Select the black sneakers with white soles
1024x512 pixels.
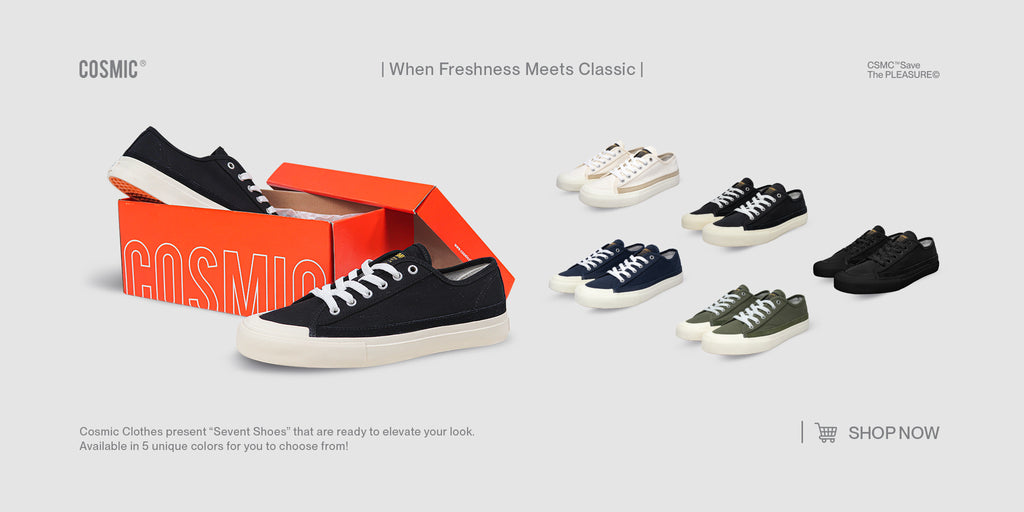(x=744, y=212)
